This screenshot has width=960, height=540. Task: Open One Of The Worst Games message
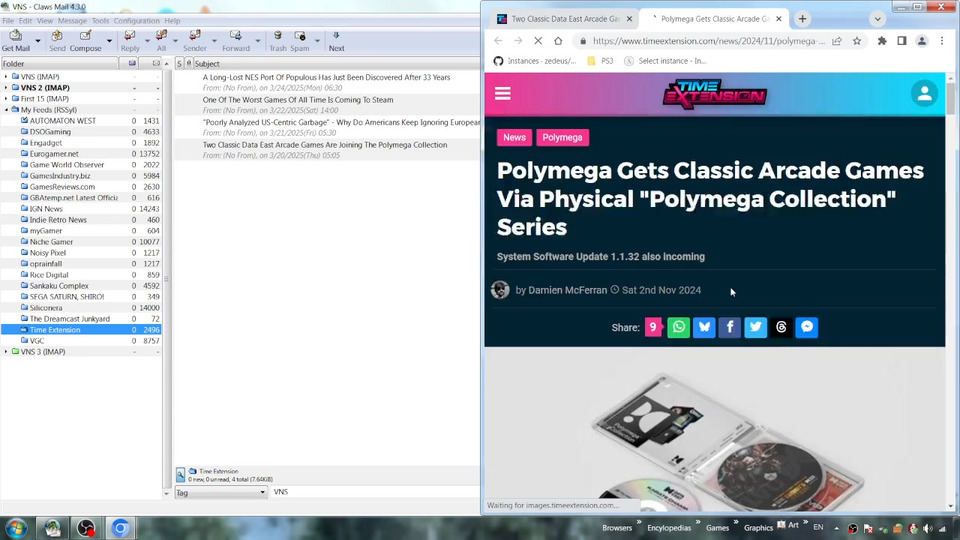[x=327, y=105]
